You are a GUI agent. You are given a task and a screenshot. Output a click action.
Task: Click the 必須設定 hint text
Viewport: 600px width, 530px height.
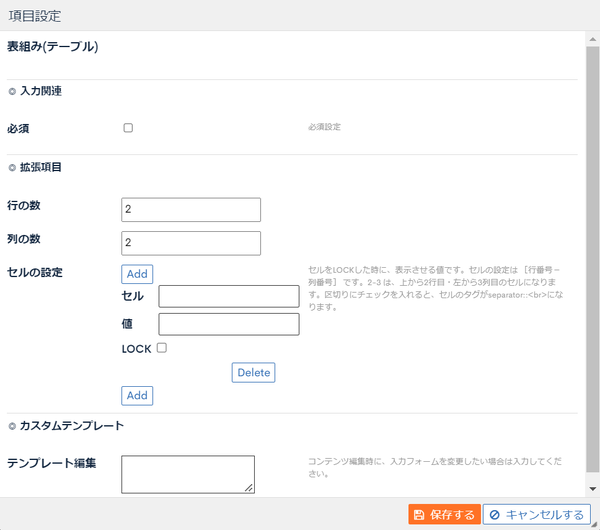pos(324,127)
